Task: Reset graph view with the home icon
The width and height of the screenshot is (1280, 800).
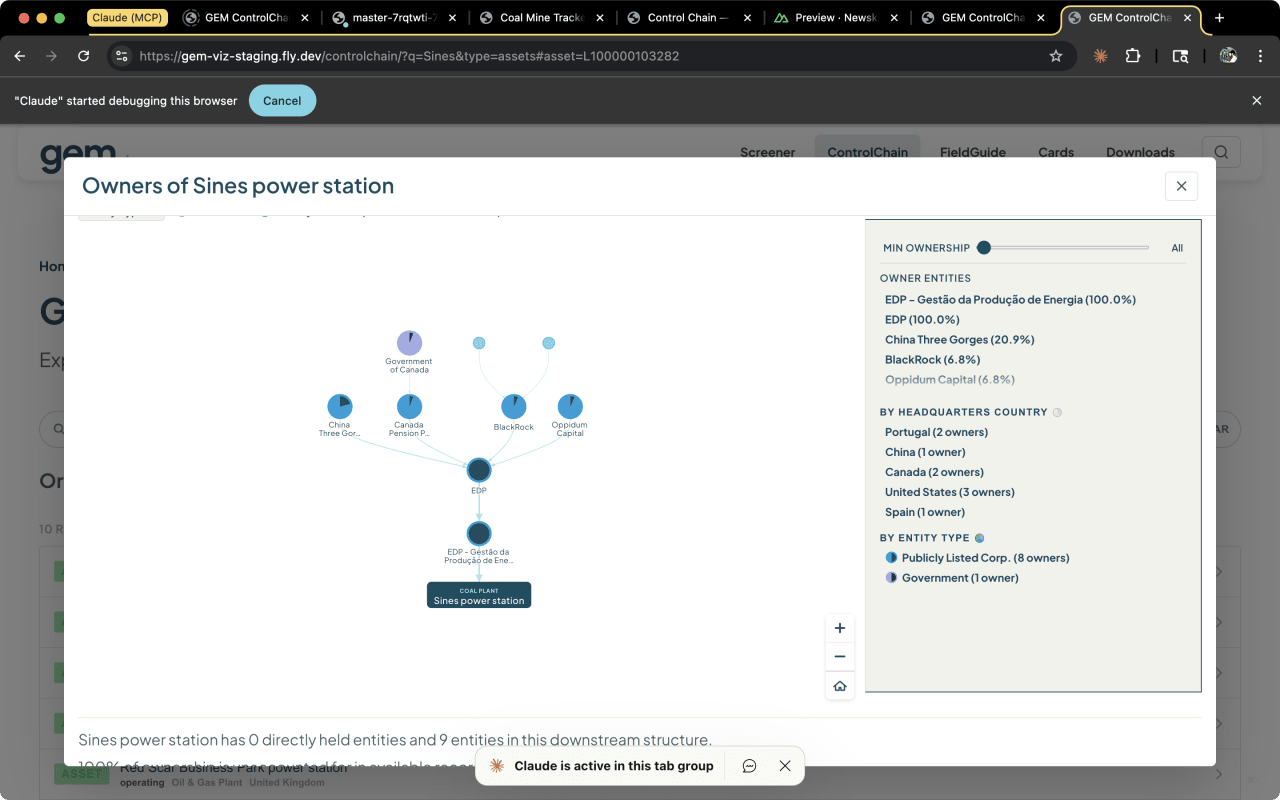Action: click(x=840, y=686)
